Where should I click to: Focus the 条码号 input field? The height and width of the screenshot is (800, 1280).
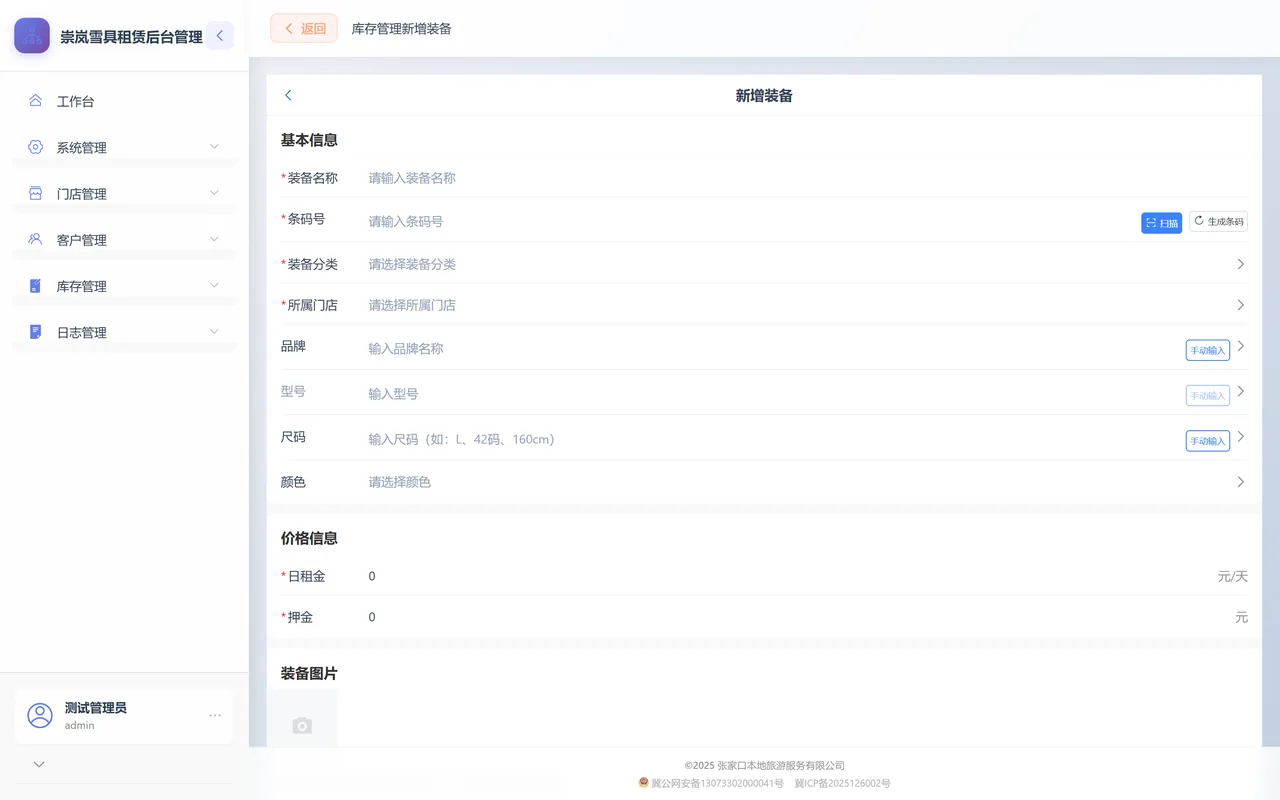[x=750, y=222]
